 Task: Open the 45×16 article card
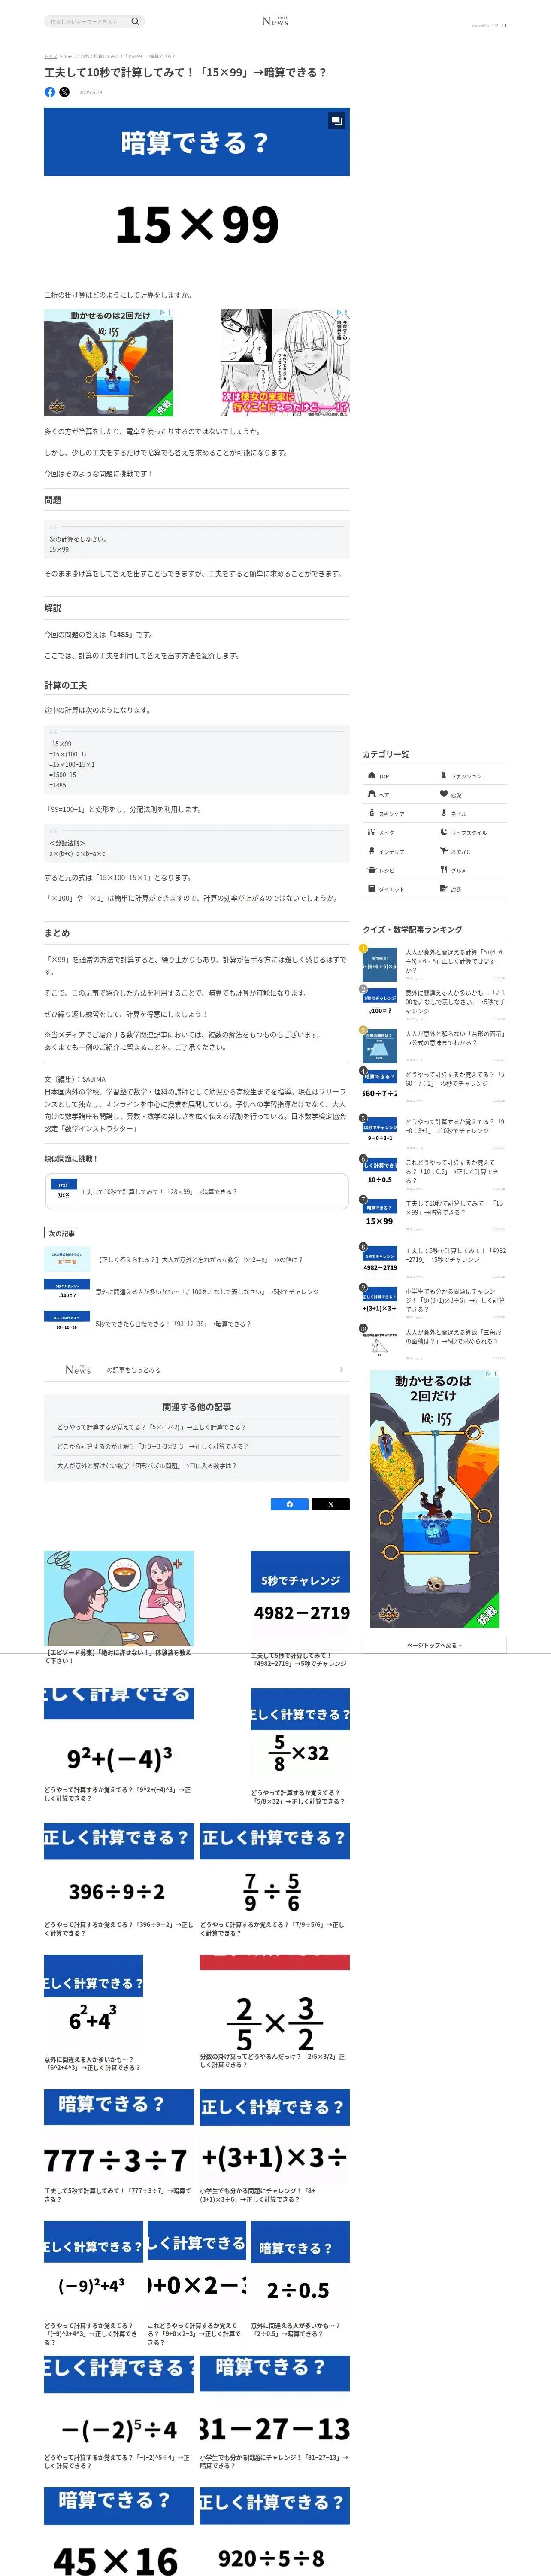(119, 2531)
